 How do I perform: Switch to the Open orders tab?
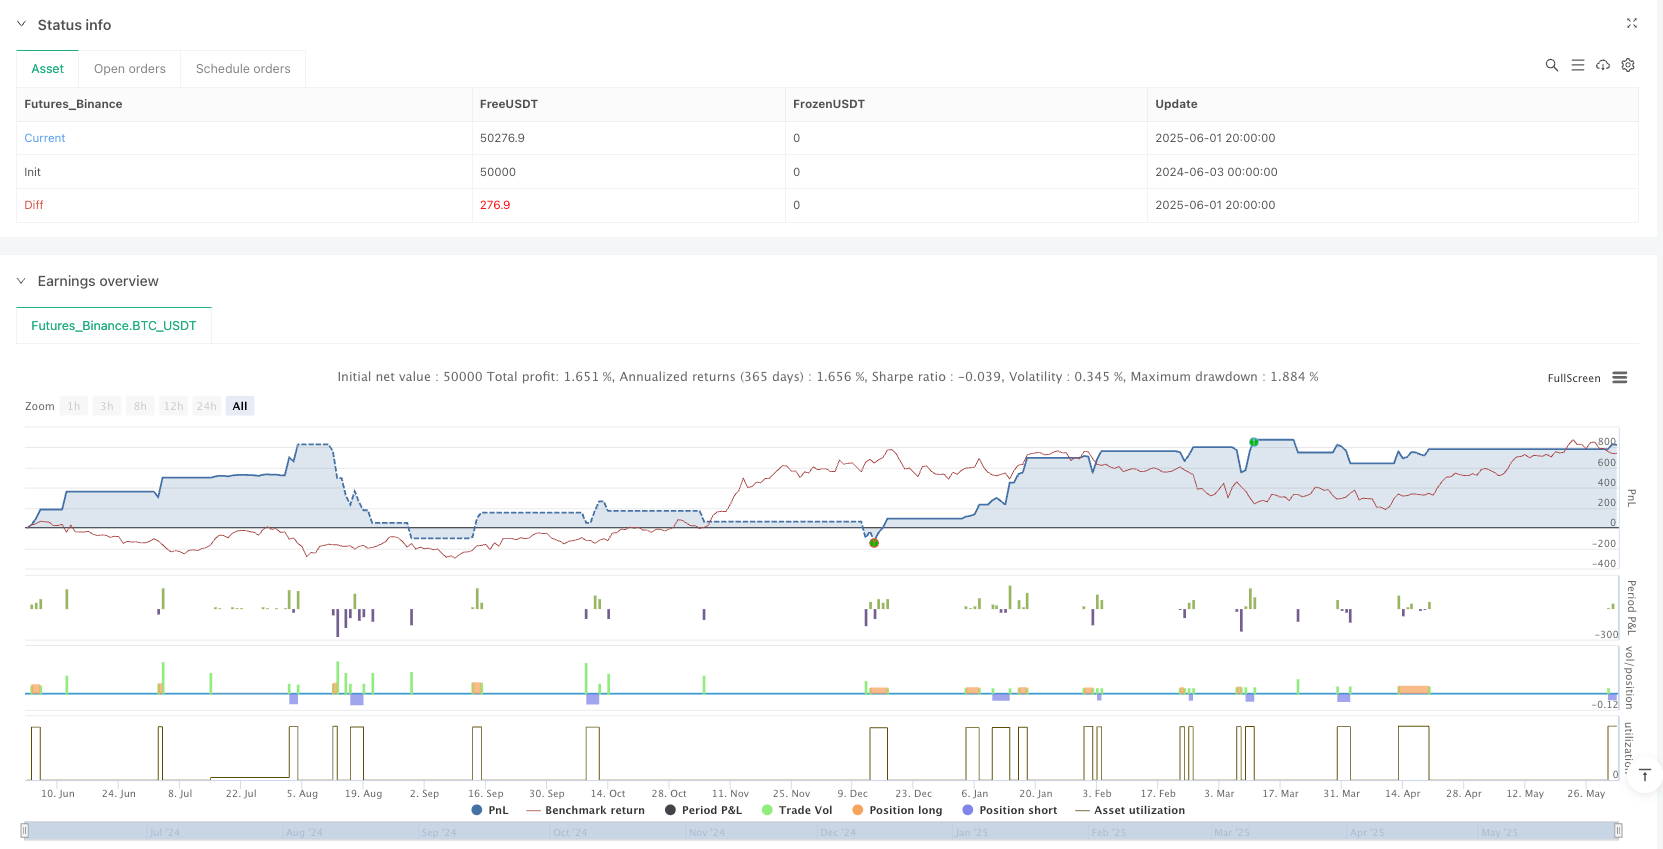pyautogui.click(x=130, y=69)
